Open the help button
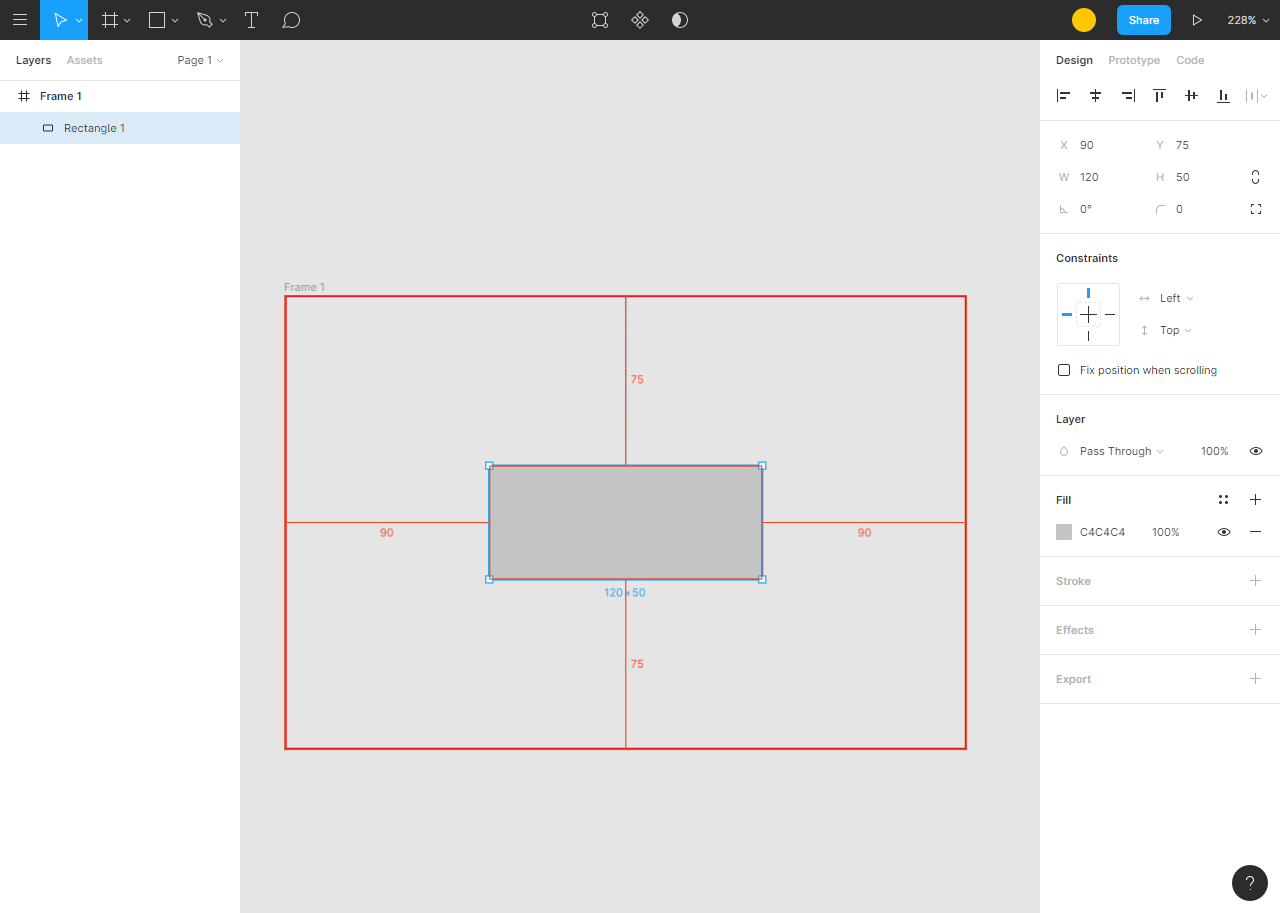Image resolution: width=1280 pixels, height=913 pixels. pos(1250,883)
